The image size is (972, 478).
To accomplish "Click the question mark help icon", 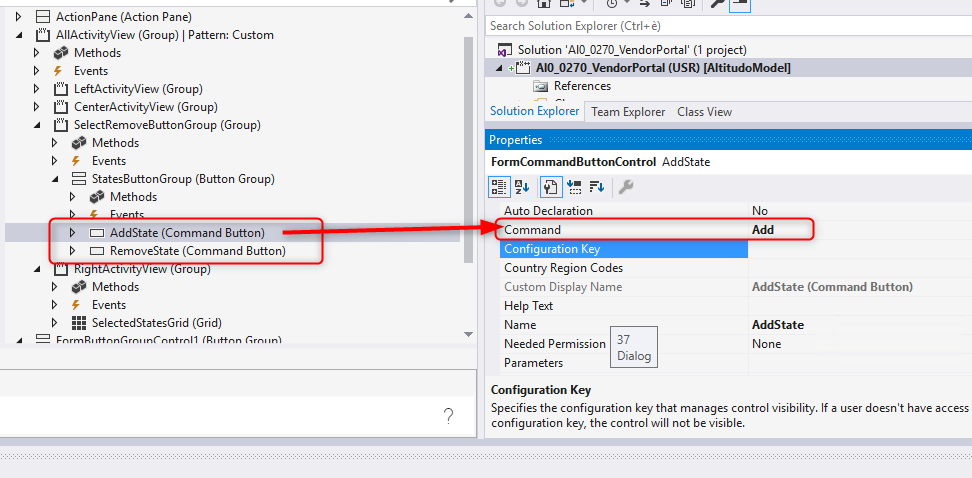I will pos(450,416).
